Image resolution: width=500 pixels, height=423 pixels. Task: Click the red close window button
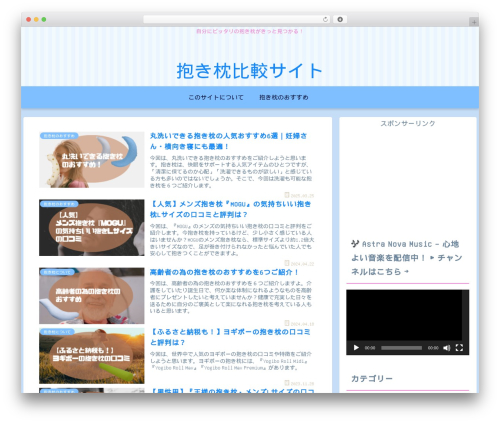point(29,20)
